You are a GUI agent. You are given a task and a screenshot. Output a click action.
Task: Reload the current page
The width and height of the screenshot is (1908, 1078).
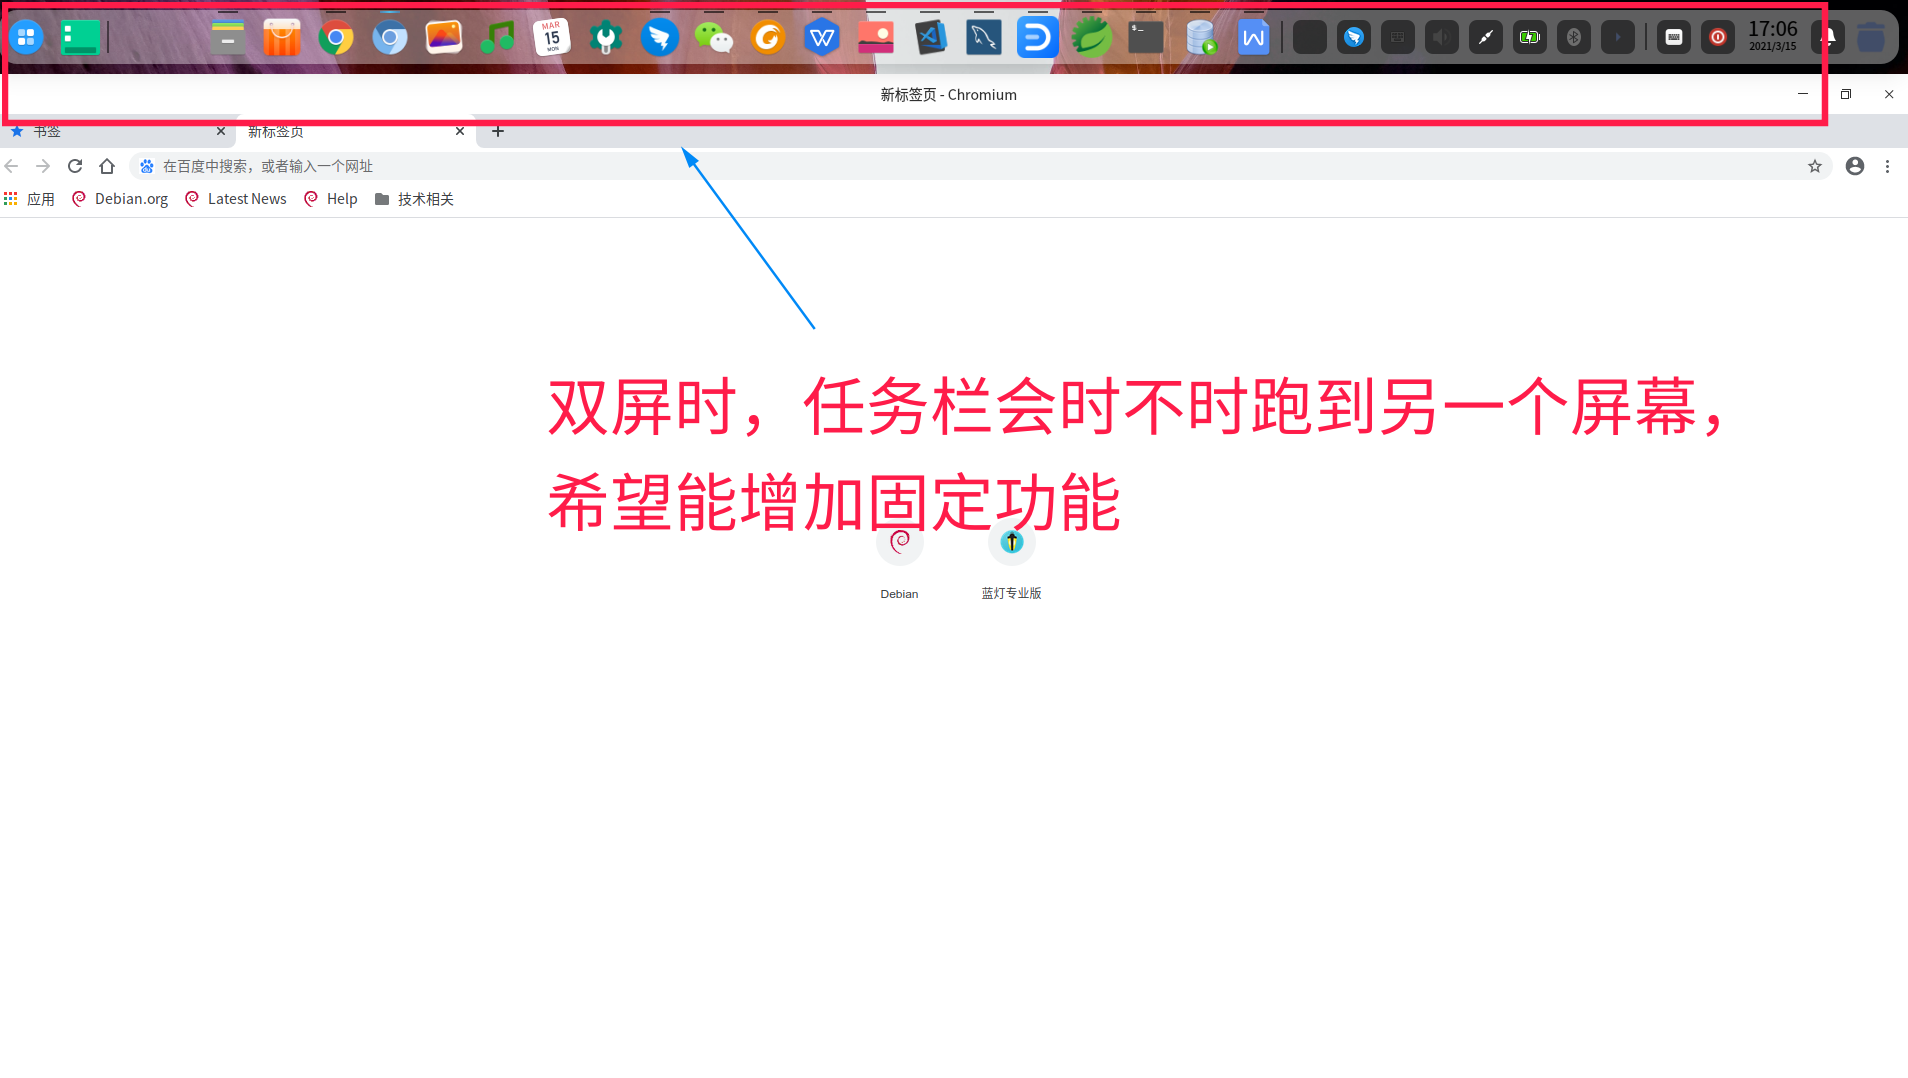tap(75, 166)
